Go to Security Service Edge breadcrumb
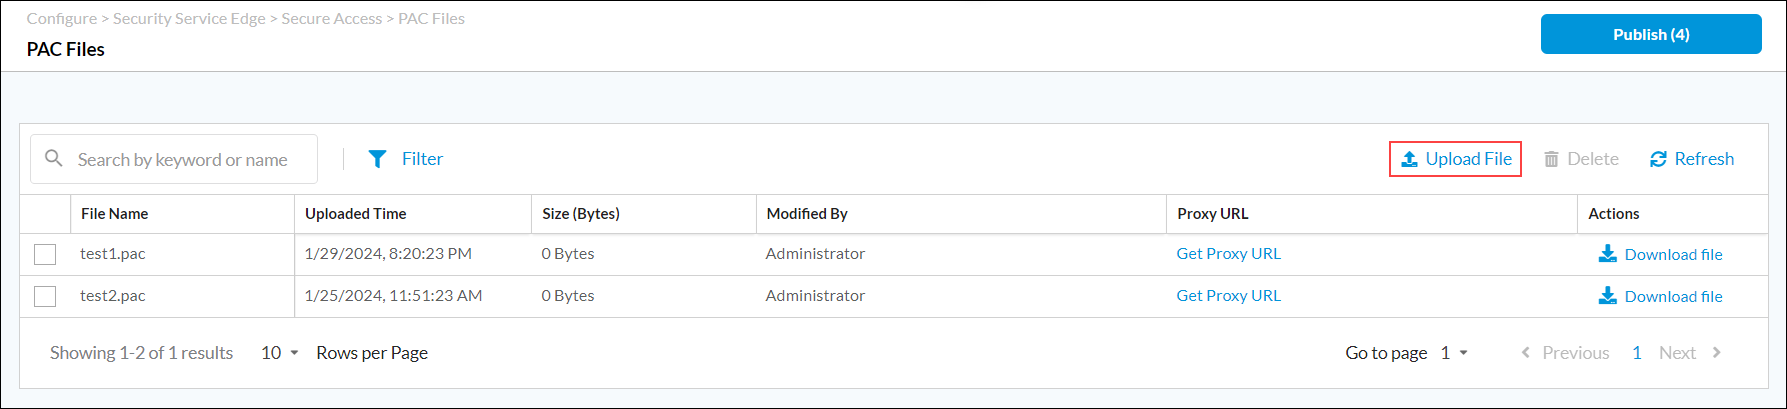The image size is (1787, 409). point(189,19)
